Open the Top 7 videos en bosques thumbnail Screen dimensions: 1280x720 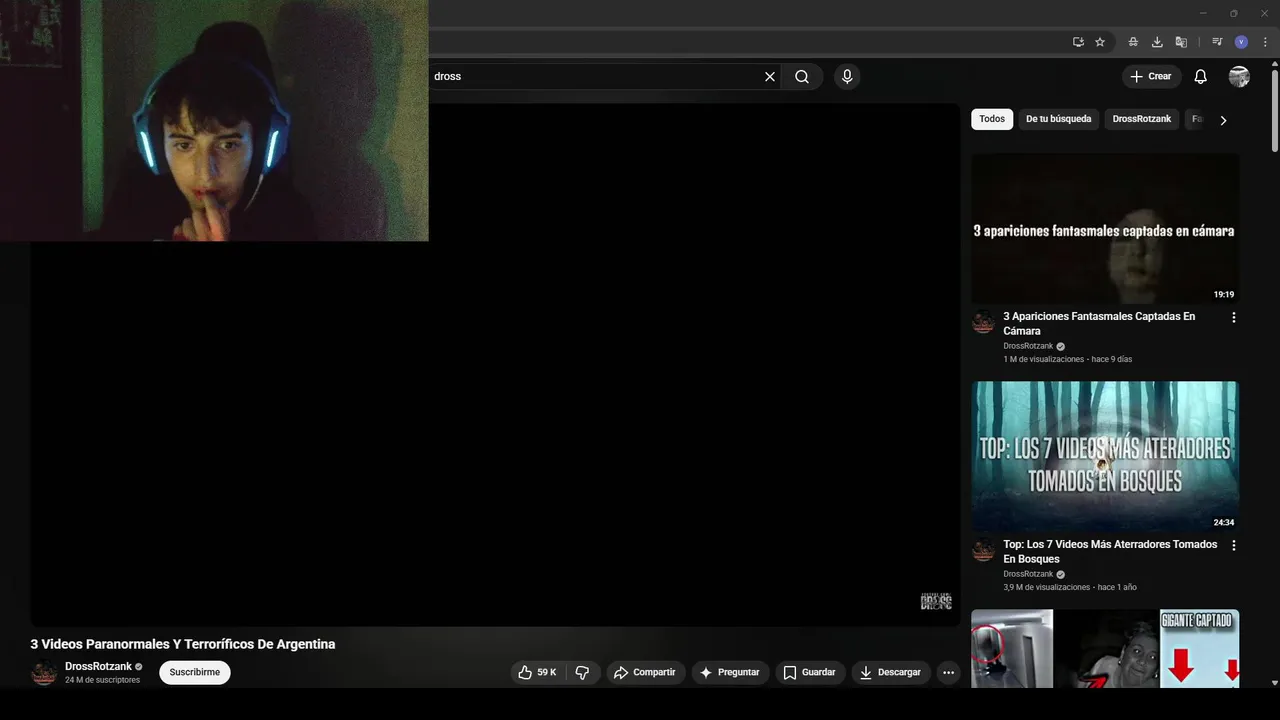click(1105, 457)
